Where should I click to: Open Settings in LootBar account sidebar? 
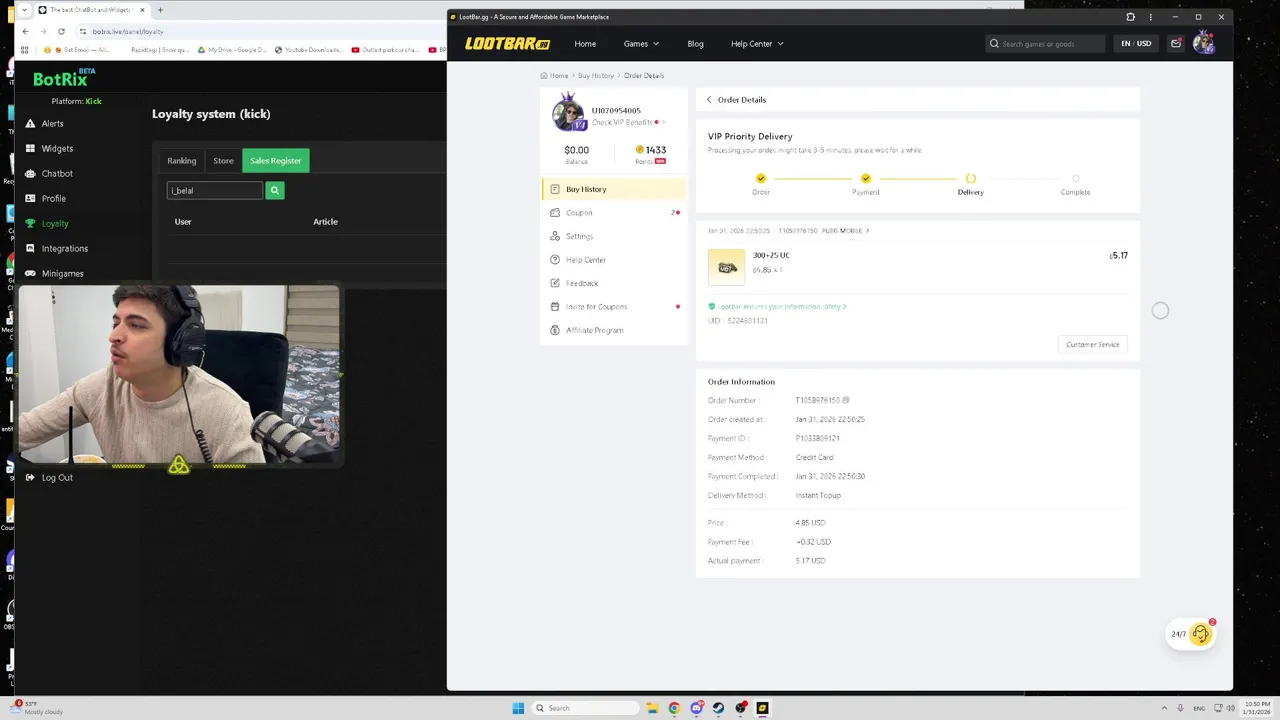tap(614, 236)
